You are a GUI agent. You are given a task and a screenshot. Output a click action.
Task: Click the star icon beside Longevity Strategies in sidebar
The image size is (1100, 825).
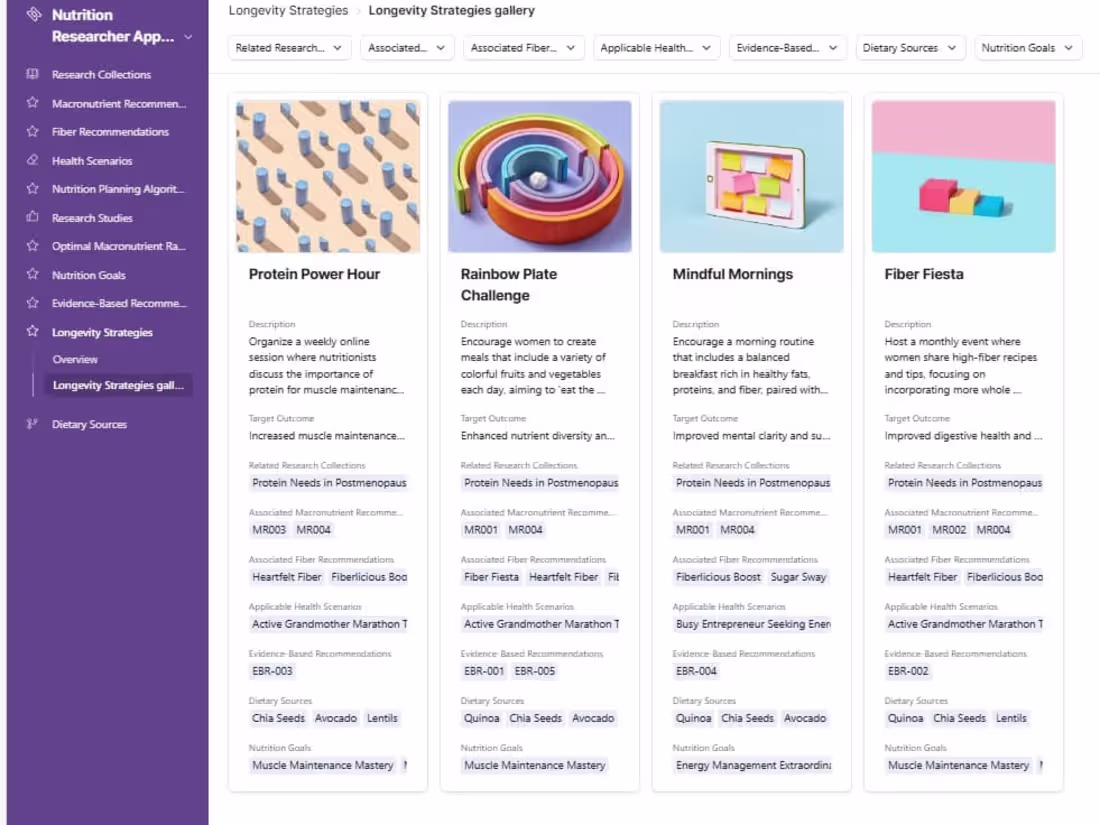point(32,331)
